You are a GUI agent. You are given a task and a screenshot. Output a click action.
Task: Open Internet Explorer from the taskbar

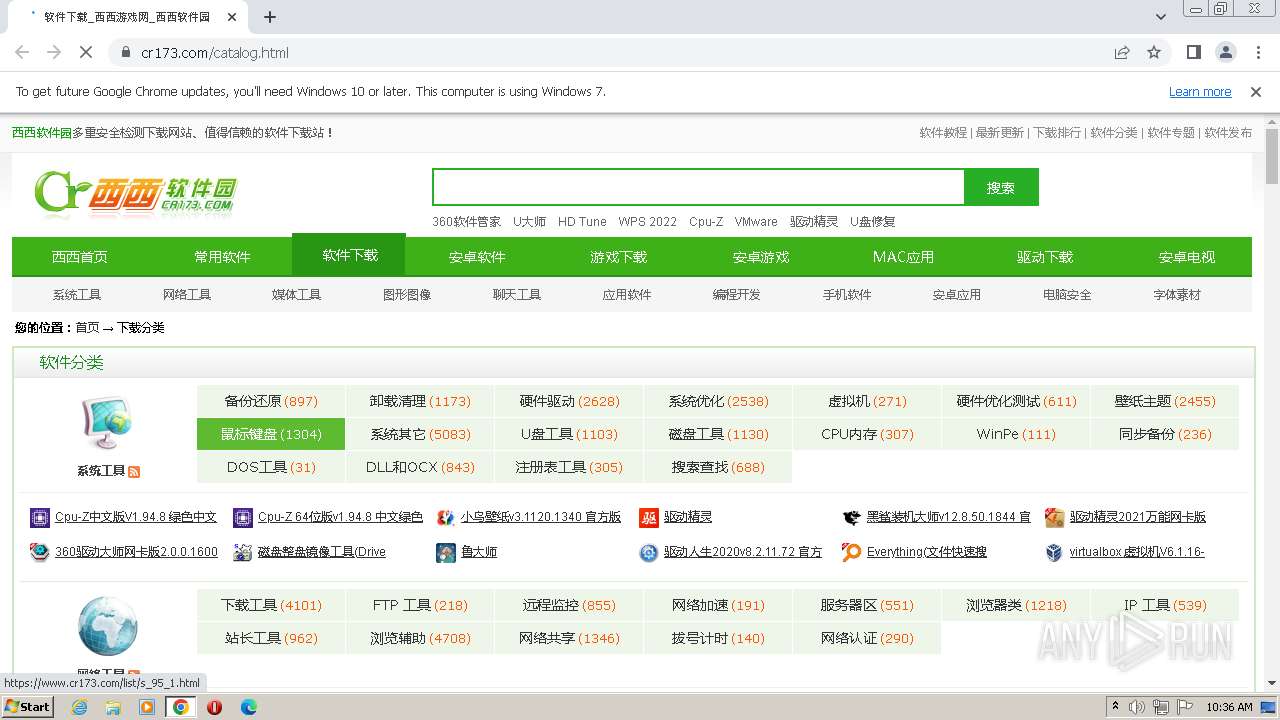tap(79, 707)
